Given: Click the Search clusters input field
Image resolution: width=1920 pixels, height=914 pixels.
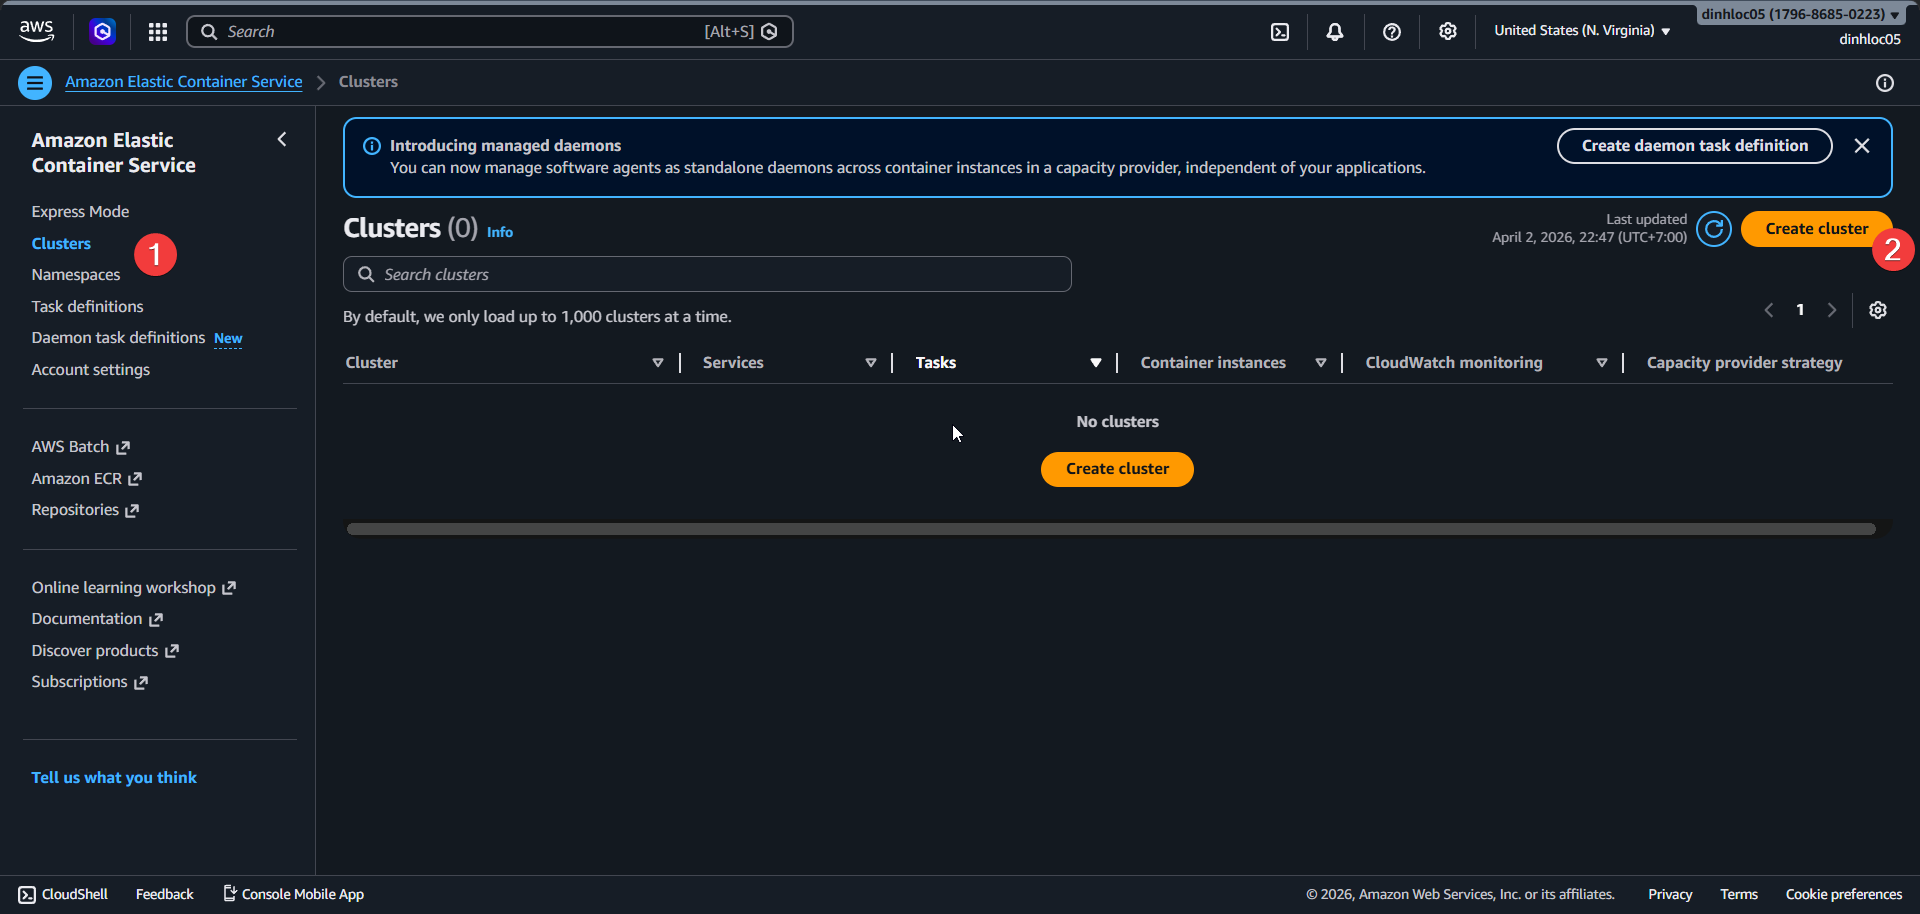Looking at the screenshot, I should [706, 273].
